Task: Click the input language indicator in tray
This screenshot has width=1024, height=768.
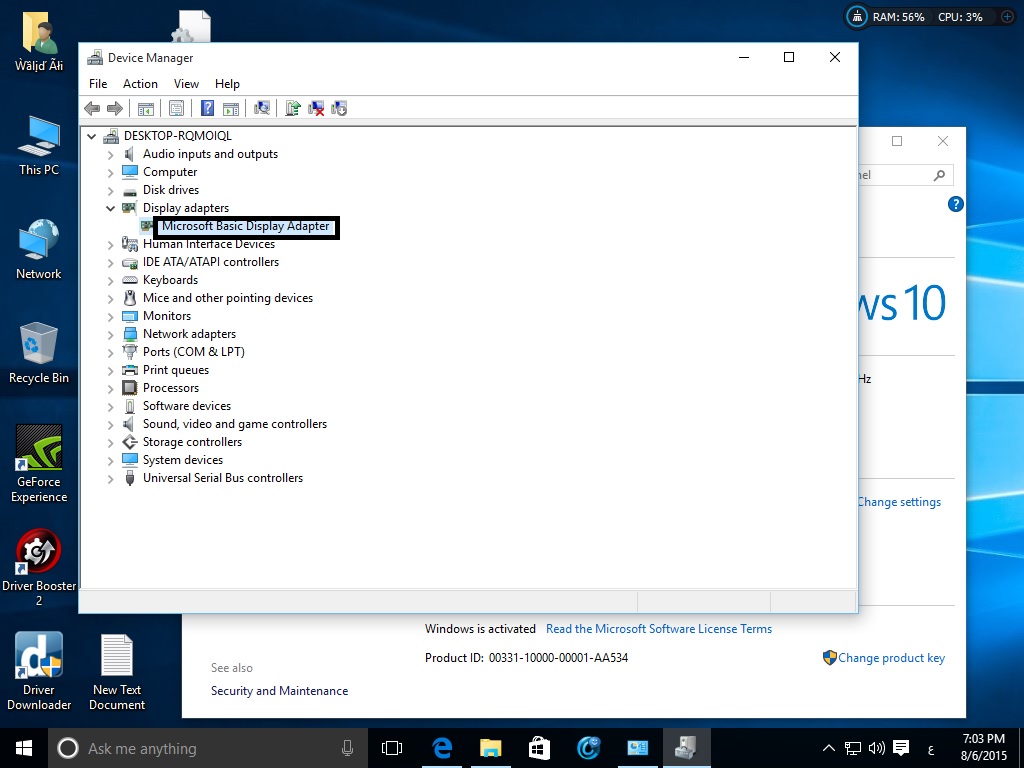Action: [x=931, y=749]
